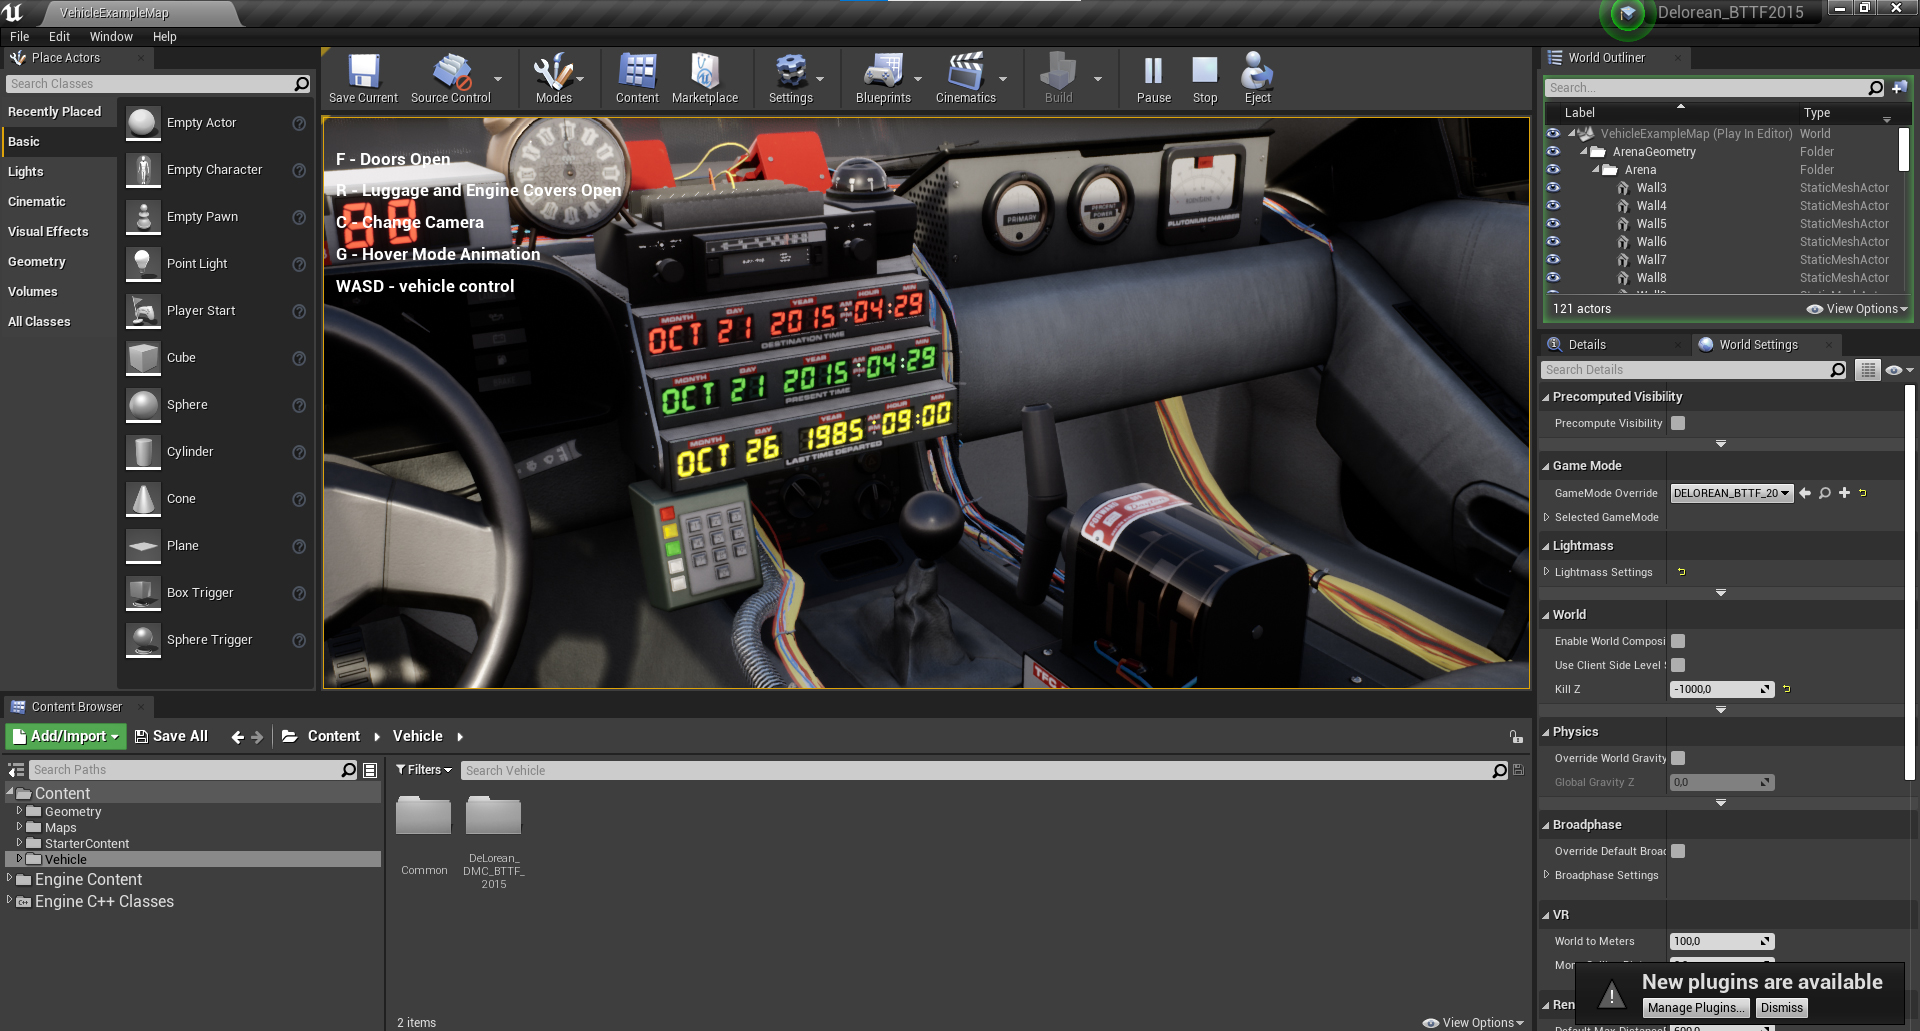
Task: Toggle sources panel icon in Content Browser
Action: point(16,770)
